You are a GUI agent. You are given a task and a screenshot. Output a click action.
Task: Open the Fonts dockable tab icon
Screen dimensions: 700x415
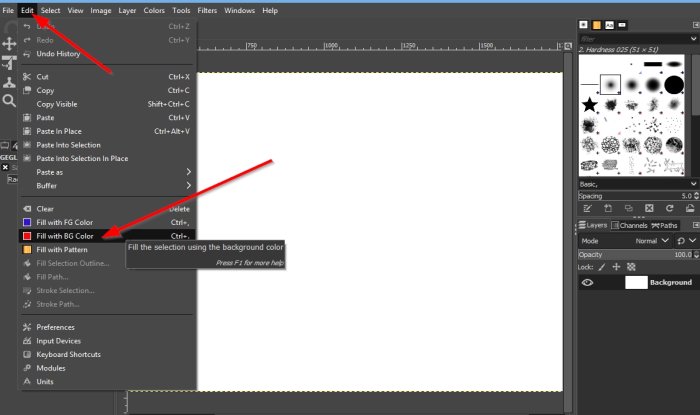coord(609,25)
